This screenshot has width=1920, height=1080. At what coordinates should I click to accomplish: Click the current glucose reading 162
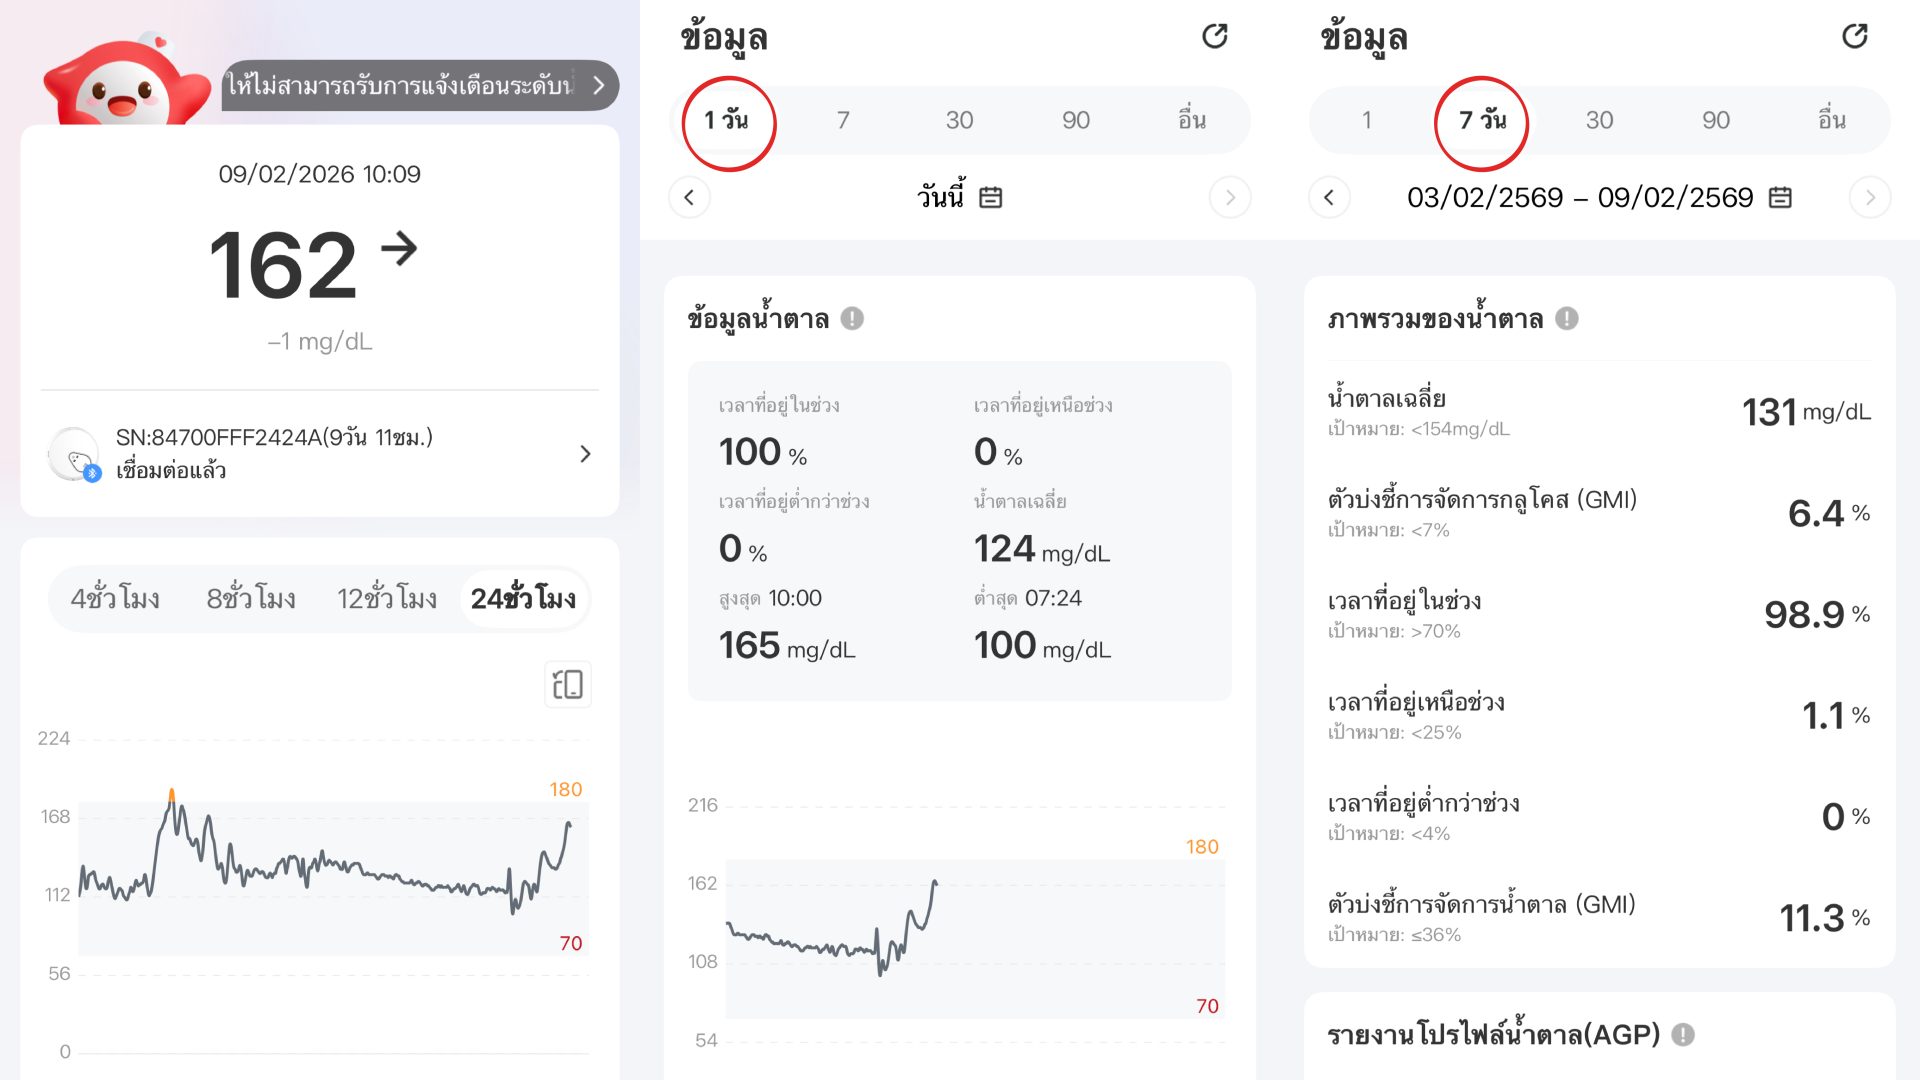pyautogui.click(x=284, y=265)
